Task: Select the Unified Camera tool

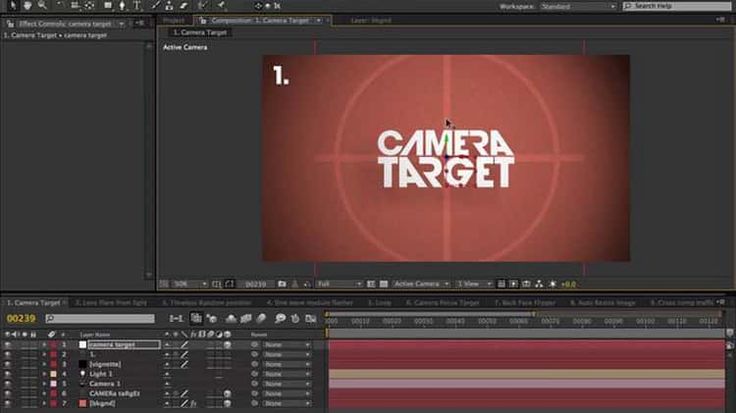Action: point(75,6)
